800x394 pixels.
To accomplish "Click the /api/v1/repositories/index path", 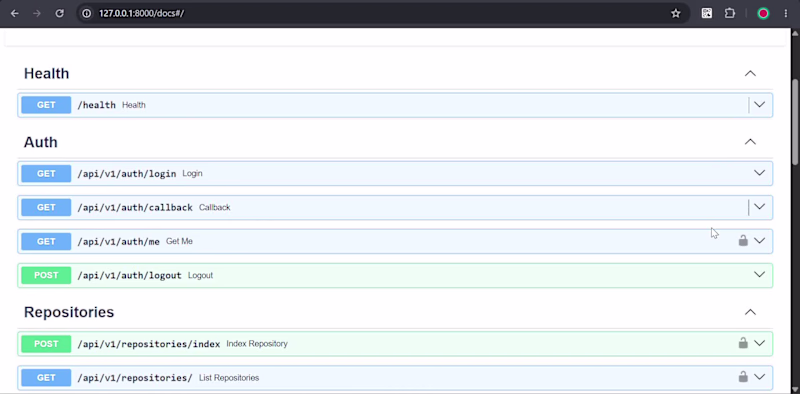I will point(148,344).
